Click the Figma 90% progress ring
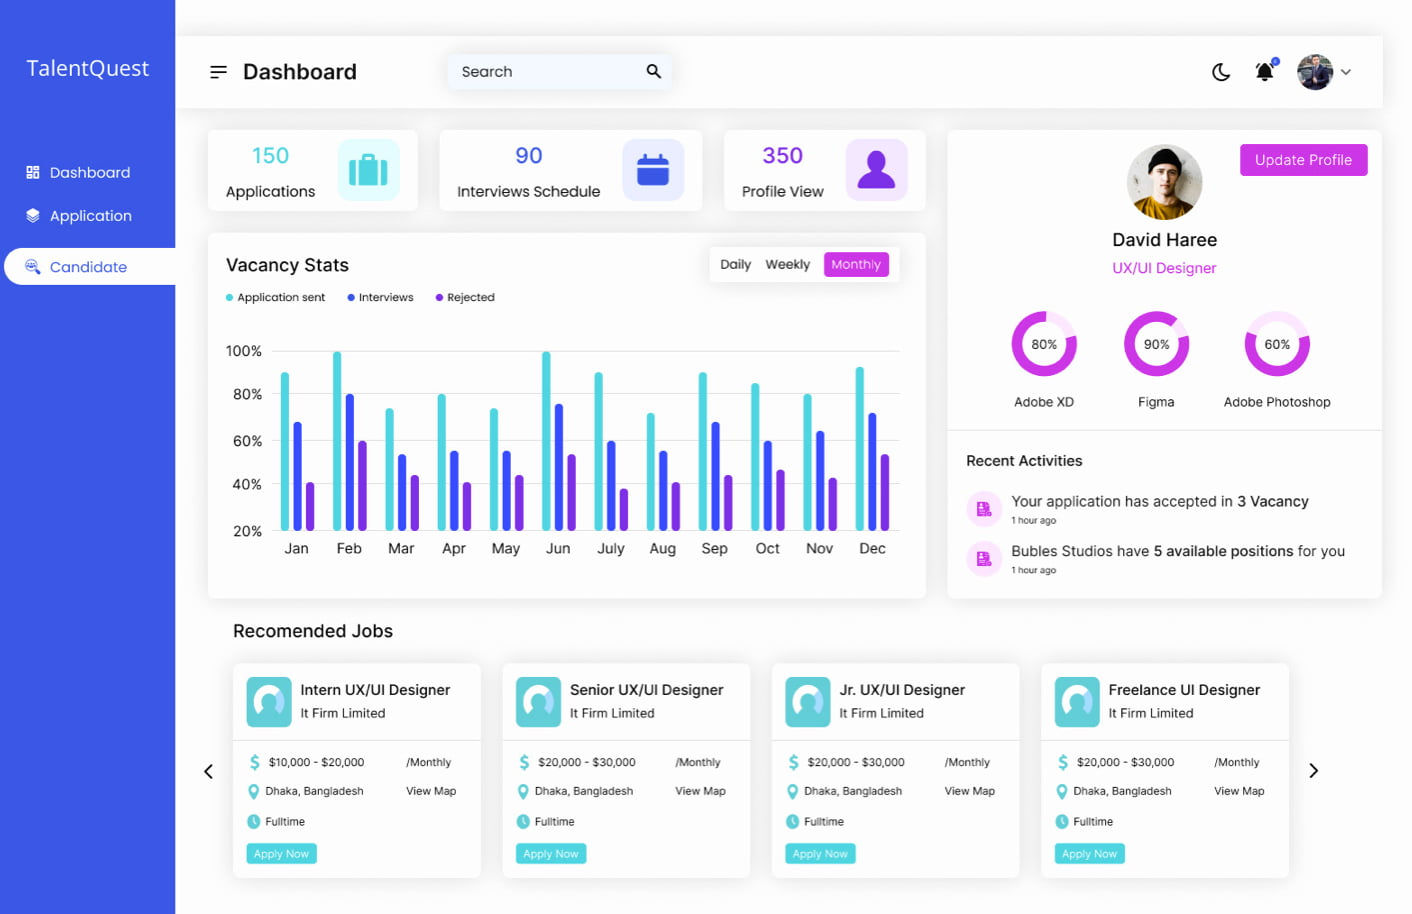 (x=1156, y=343)
